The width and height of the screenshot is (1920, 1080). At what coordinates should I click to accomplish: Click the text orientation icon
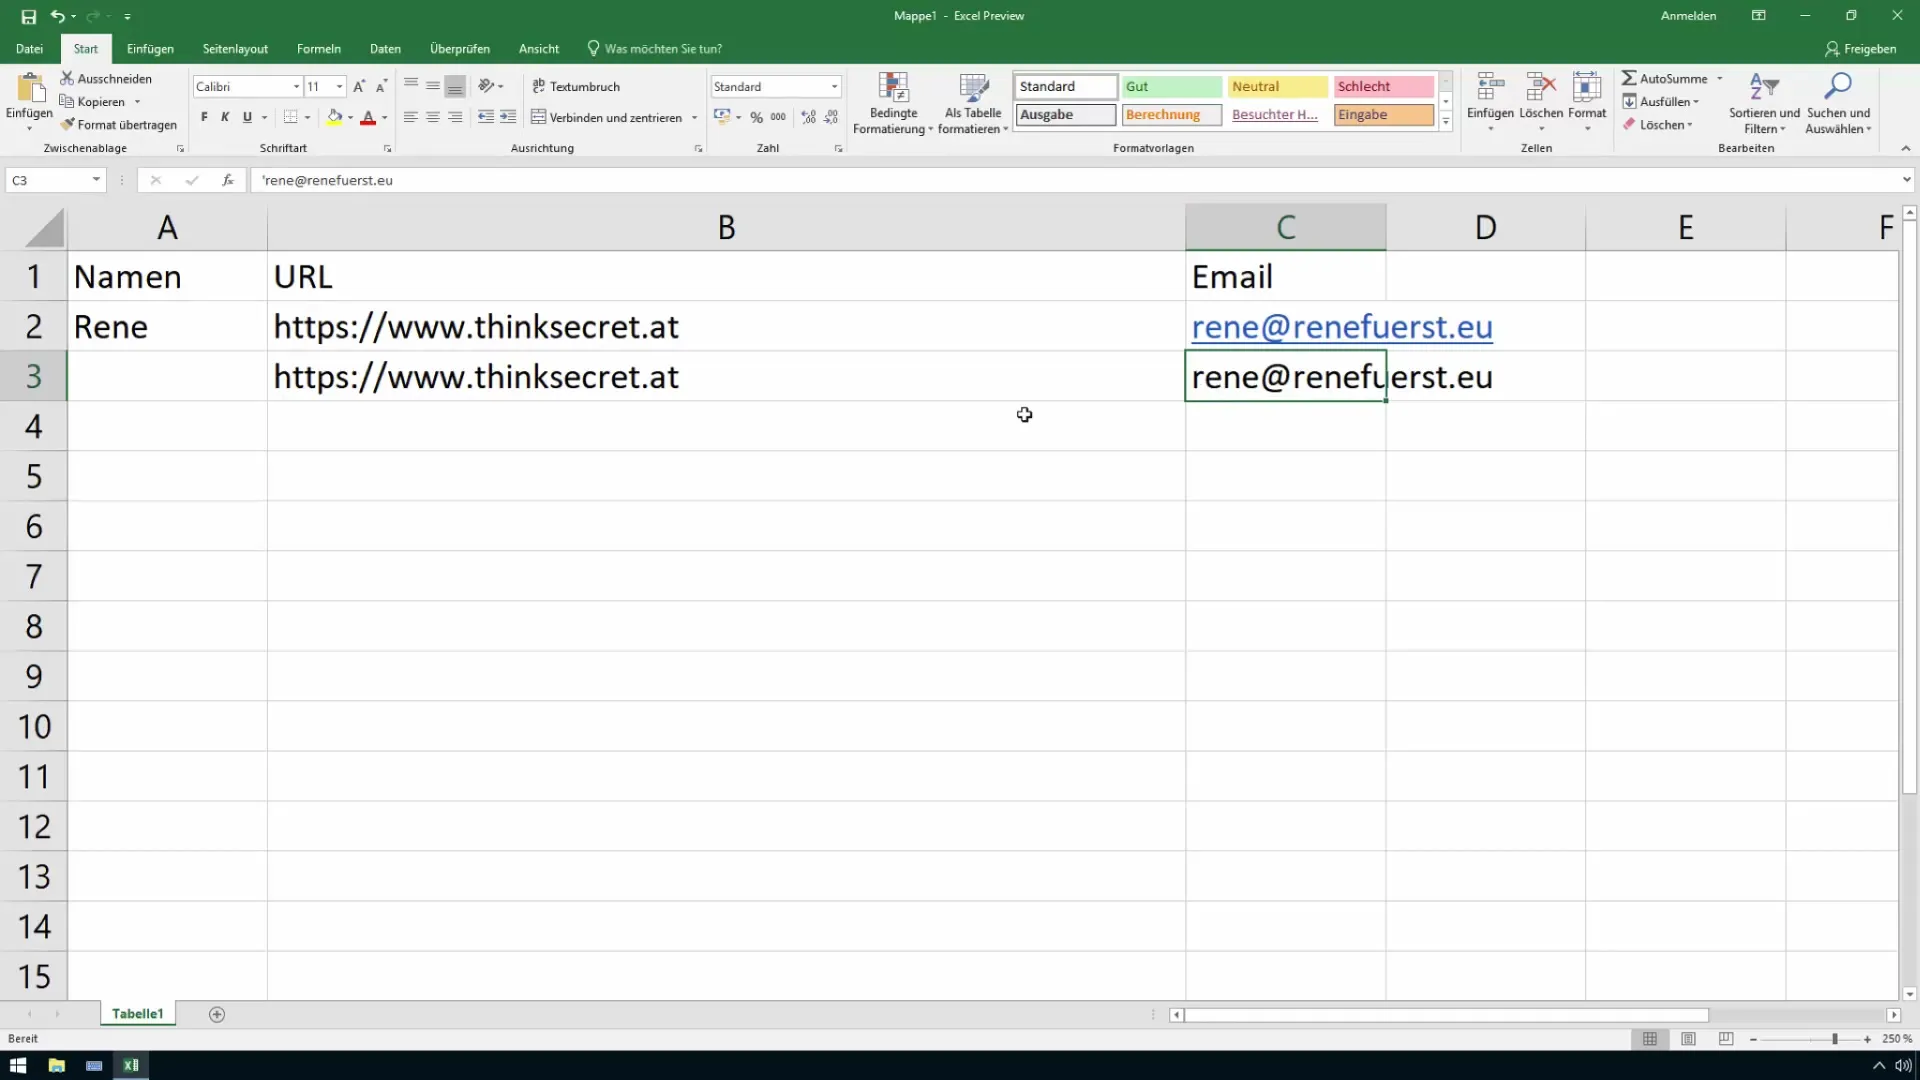pos(486,86)
